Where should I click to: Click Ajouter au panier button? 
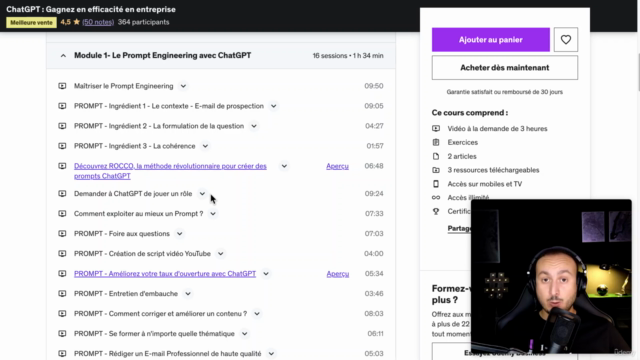[491, 40]
